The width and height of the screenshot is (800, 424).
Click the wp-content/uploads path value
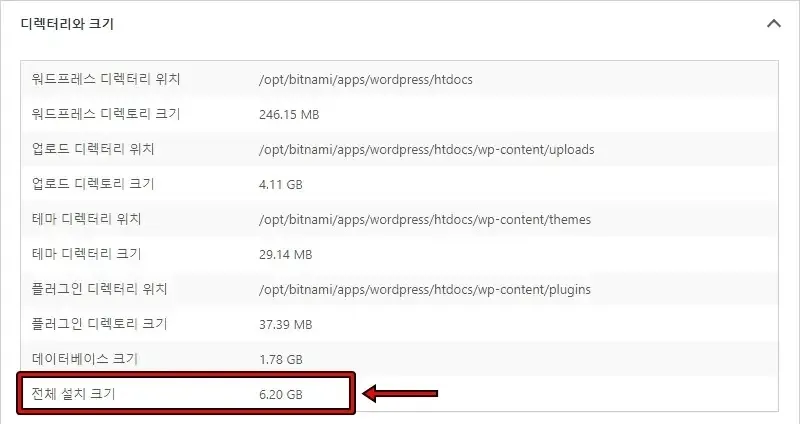[x=427, y=149]
